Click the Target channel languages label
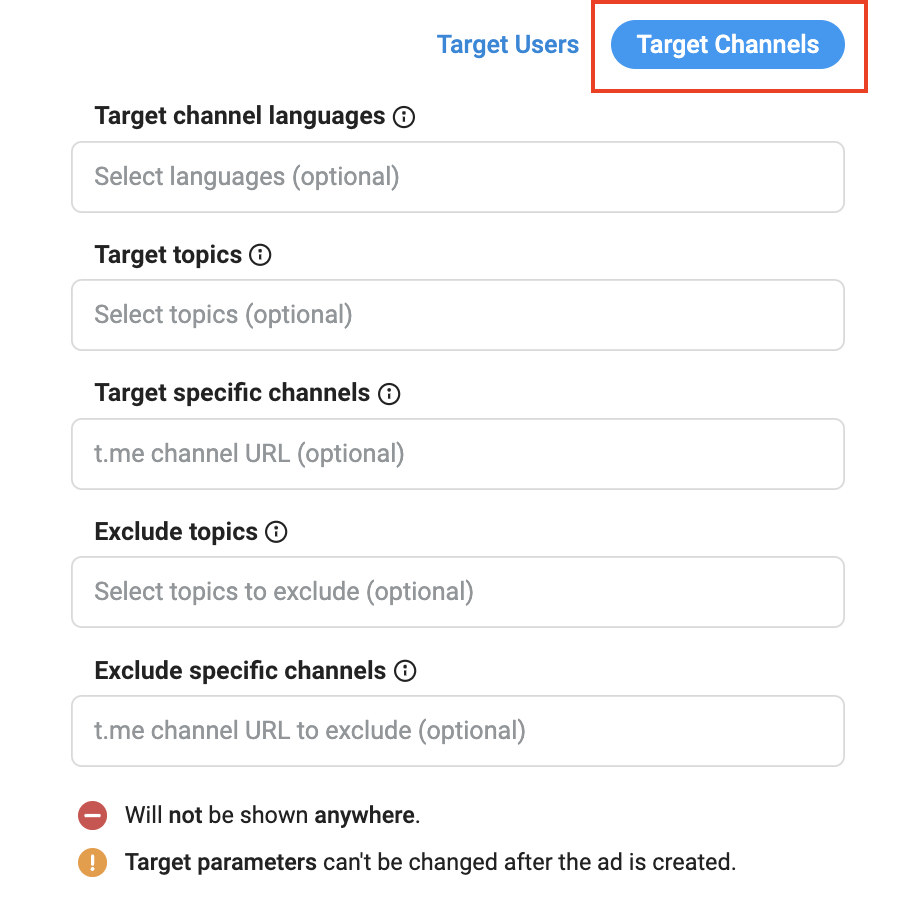 coord(239,116)
